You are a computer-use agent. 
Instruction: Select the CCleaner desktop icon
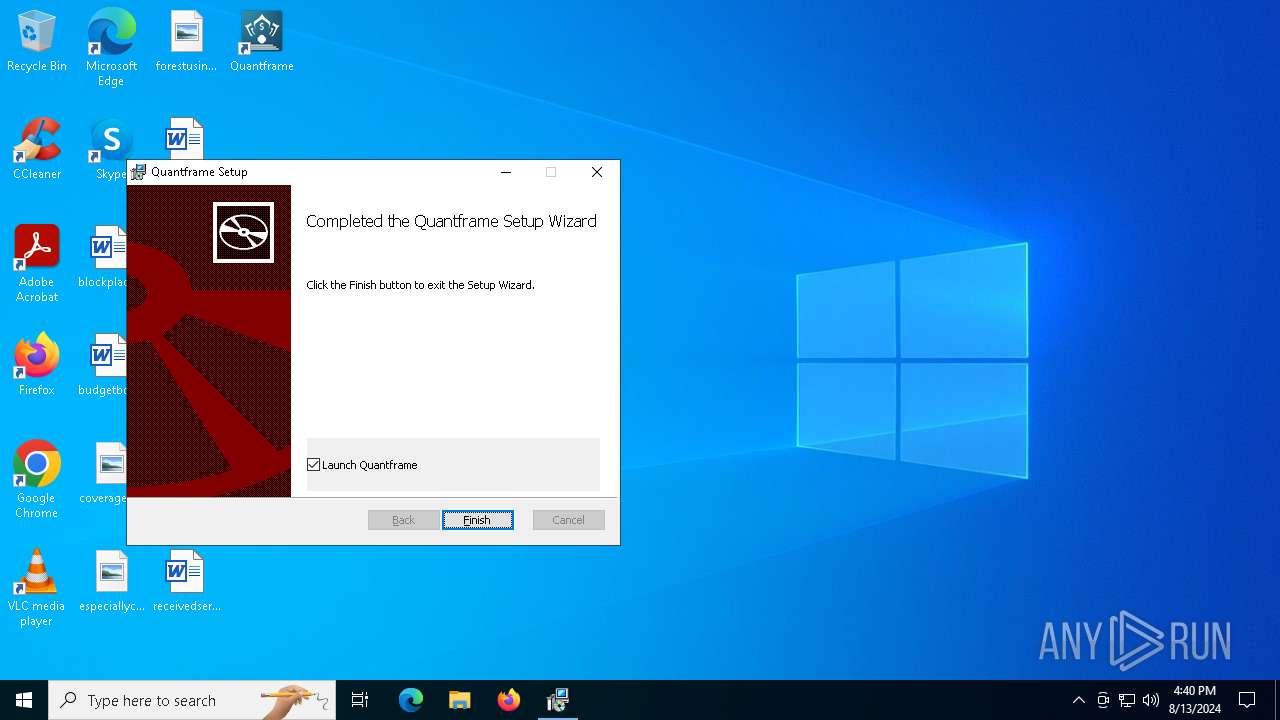pos(37,149)
